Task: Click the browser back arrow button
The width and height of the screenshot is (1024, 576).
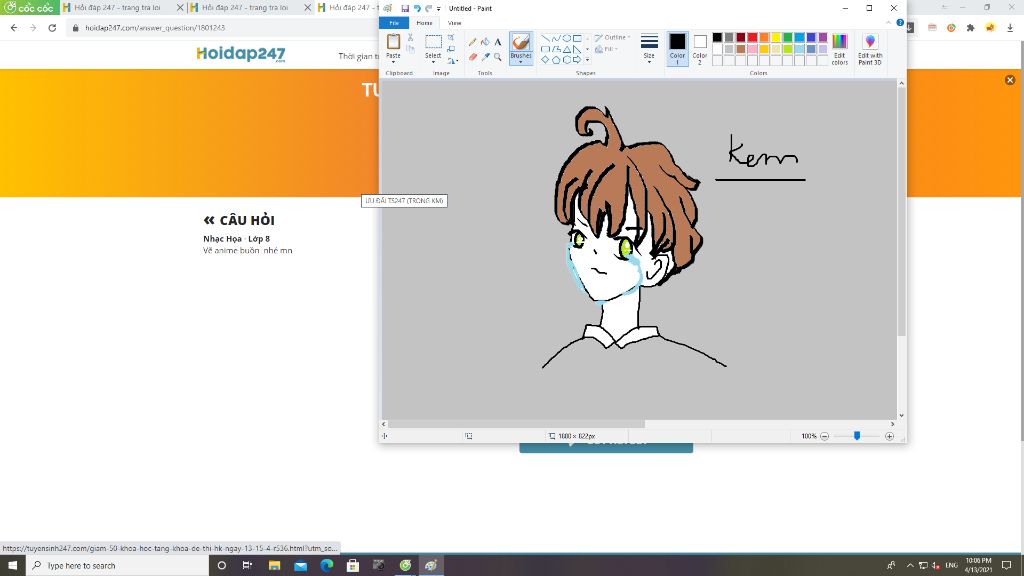Action: coord(14,28)
